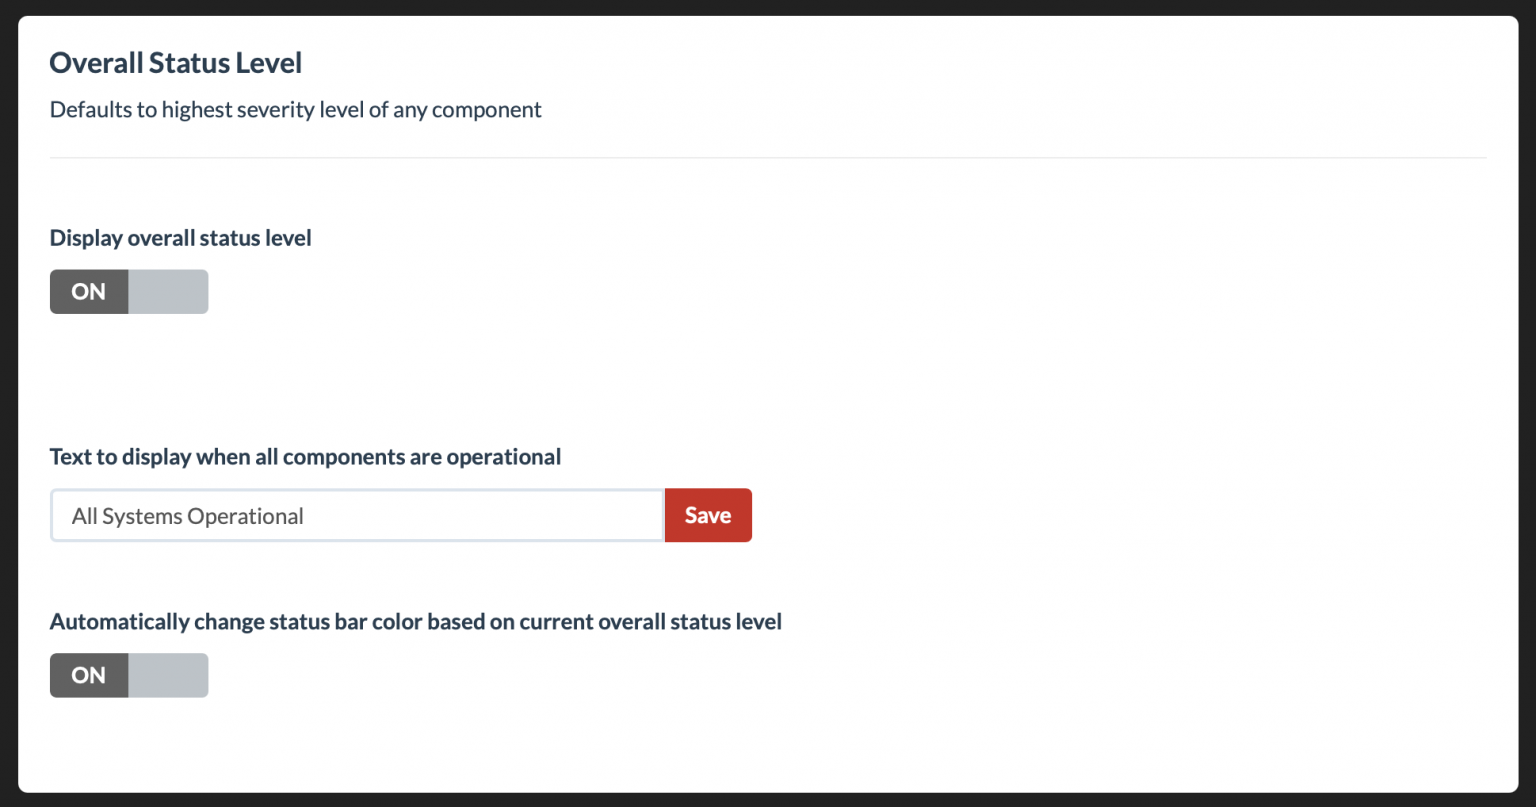Click the gray side of the first ON switch
Viewport: 1536px width, 807px height.
click(x=167, y=291)
